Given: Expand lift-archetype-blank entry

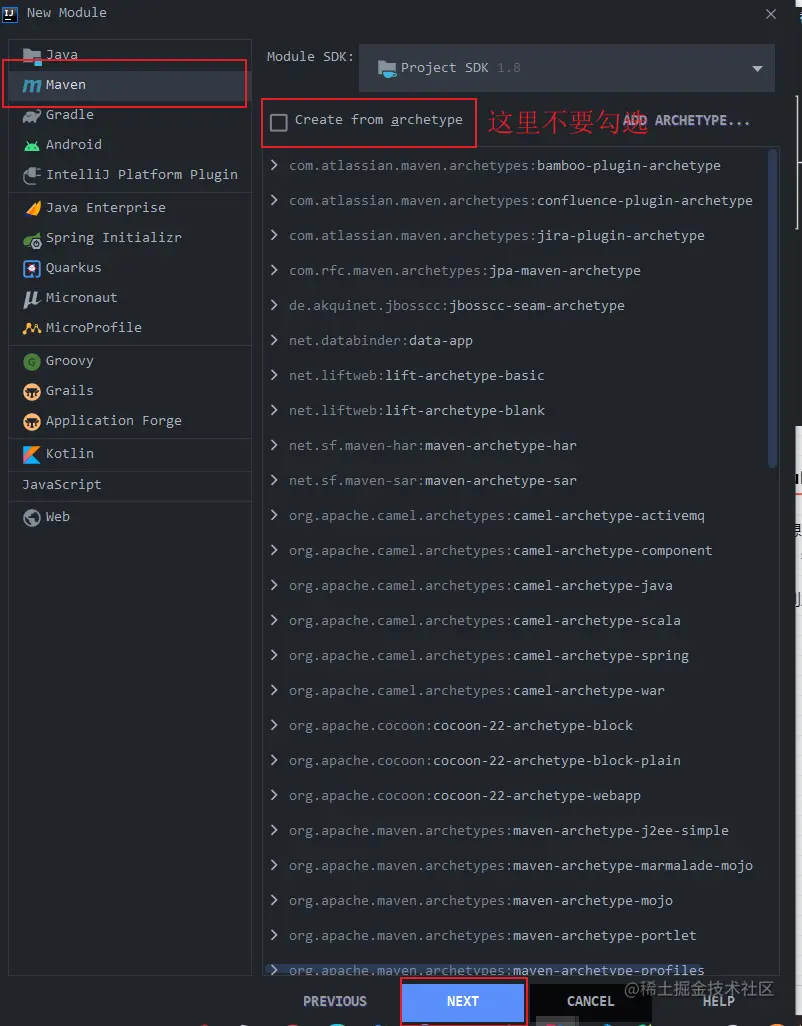Looking at the screenshot, I should point(274,410).
